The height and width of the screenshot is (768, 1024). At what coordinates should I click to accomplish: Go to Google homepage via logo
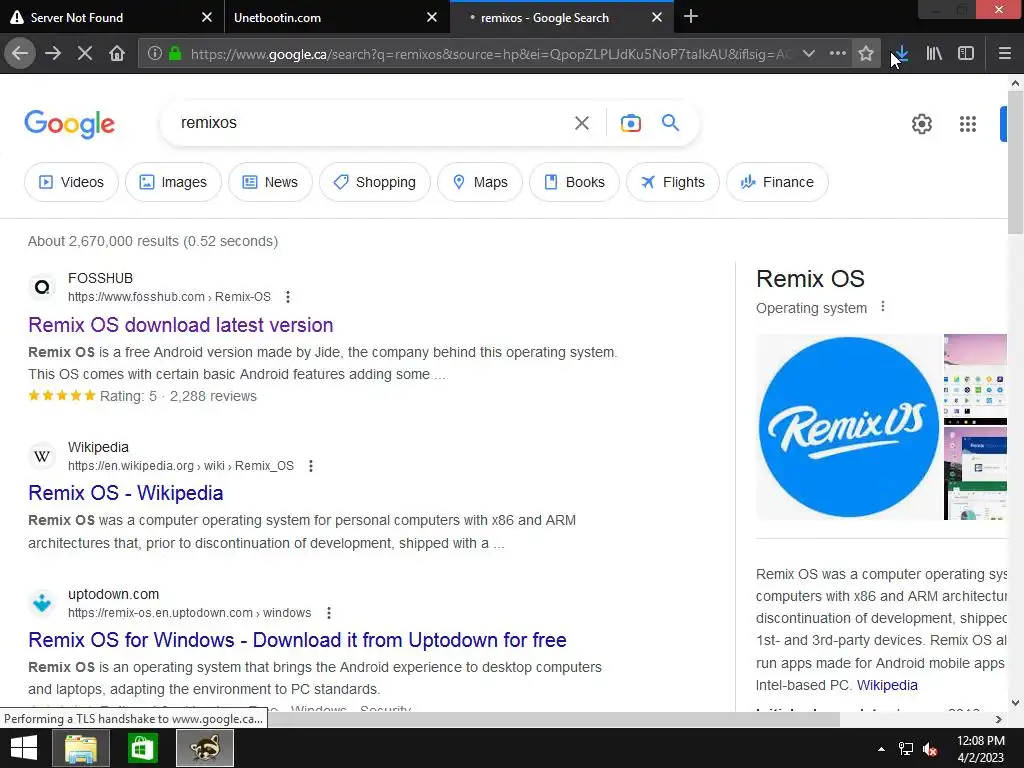click(x=70, y=123)
